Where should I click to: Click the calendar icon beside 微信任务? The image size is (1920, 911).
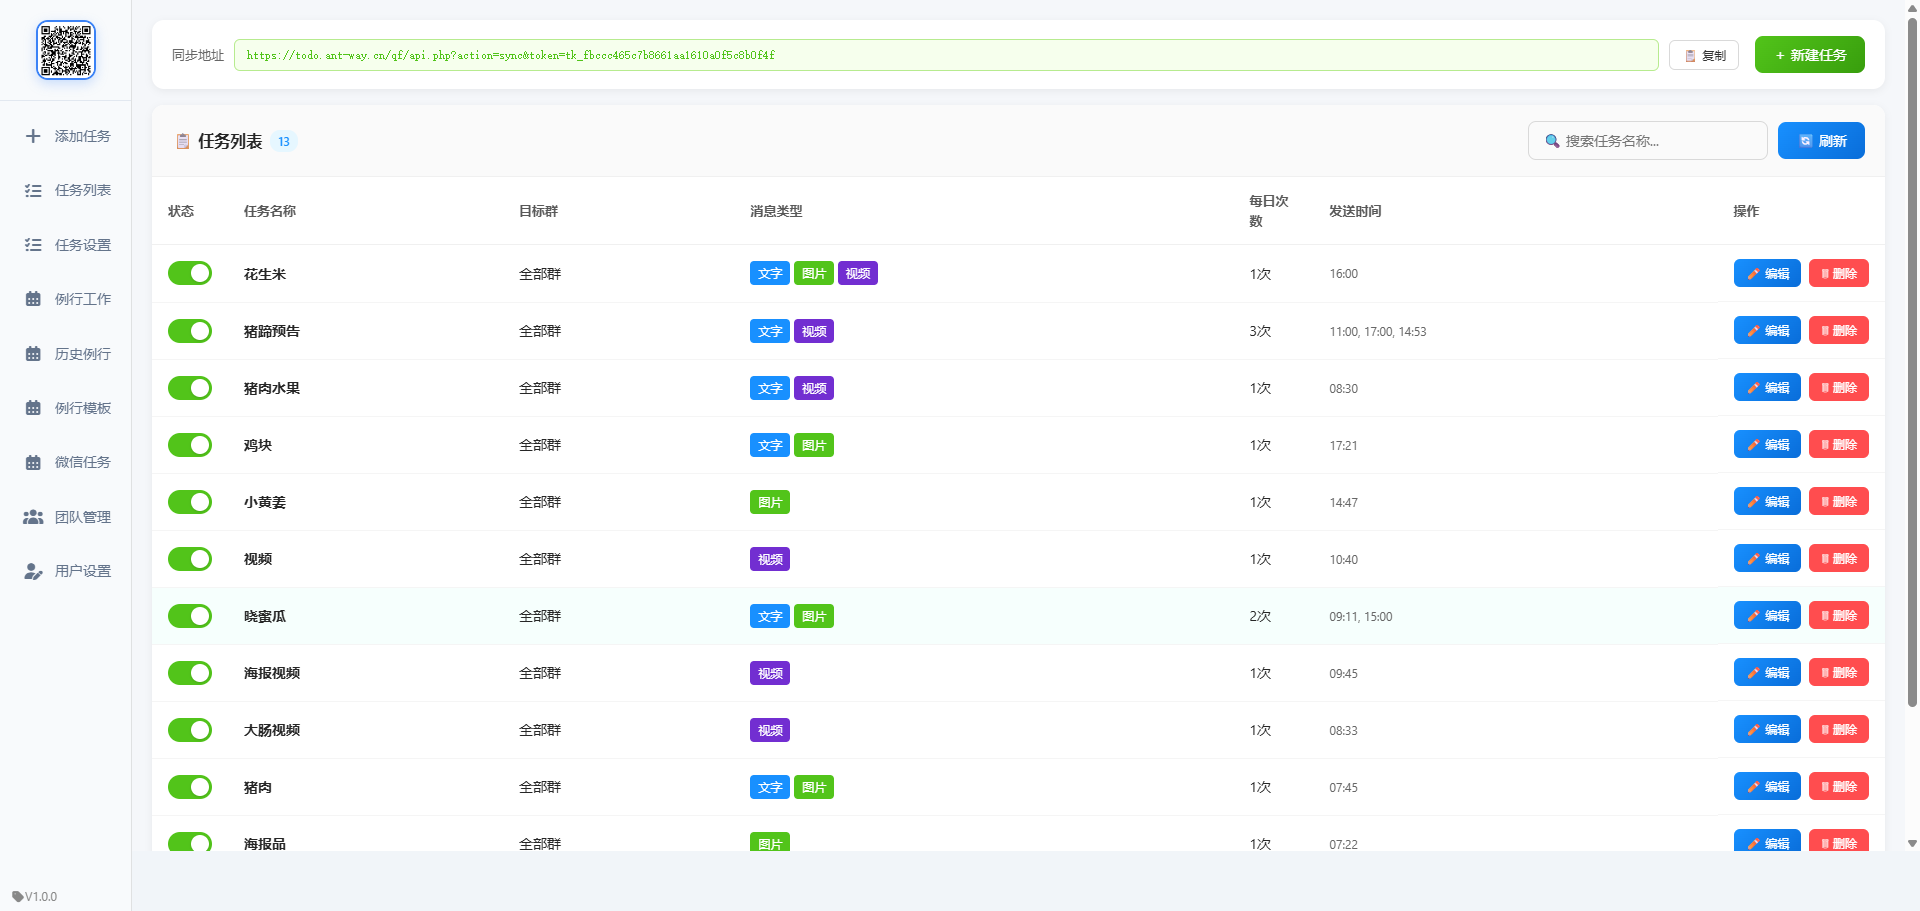33,462
